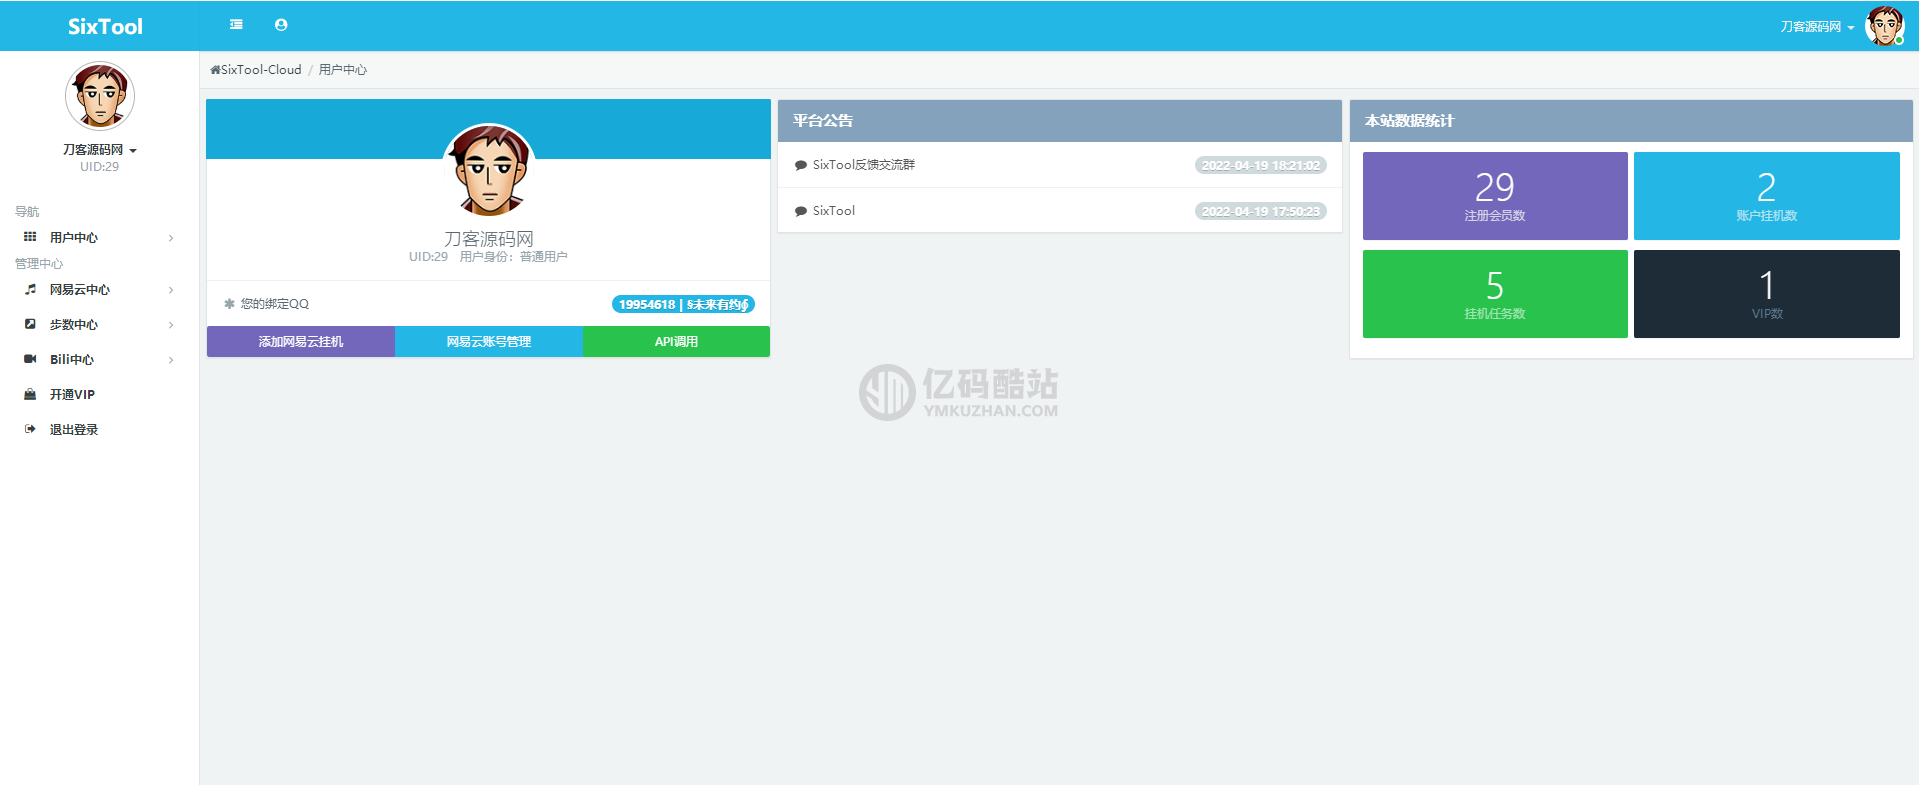Expand the 网易云中心 chevron
This screenshot has height=785, width=1919.
click(171, 290)
